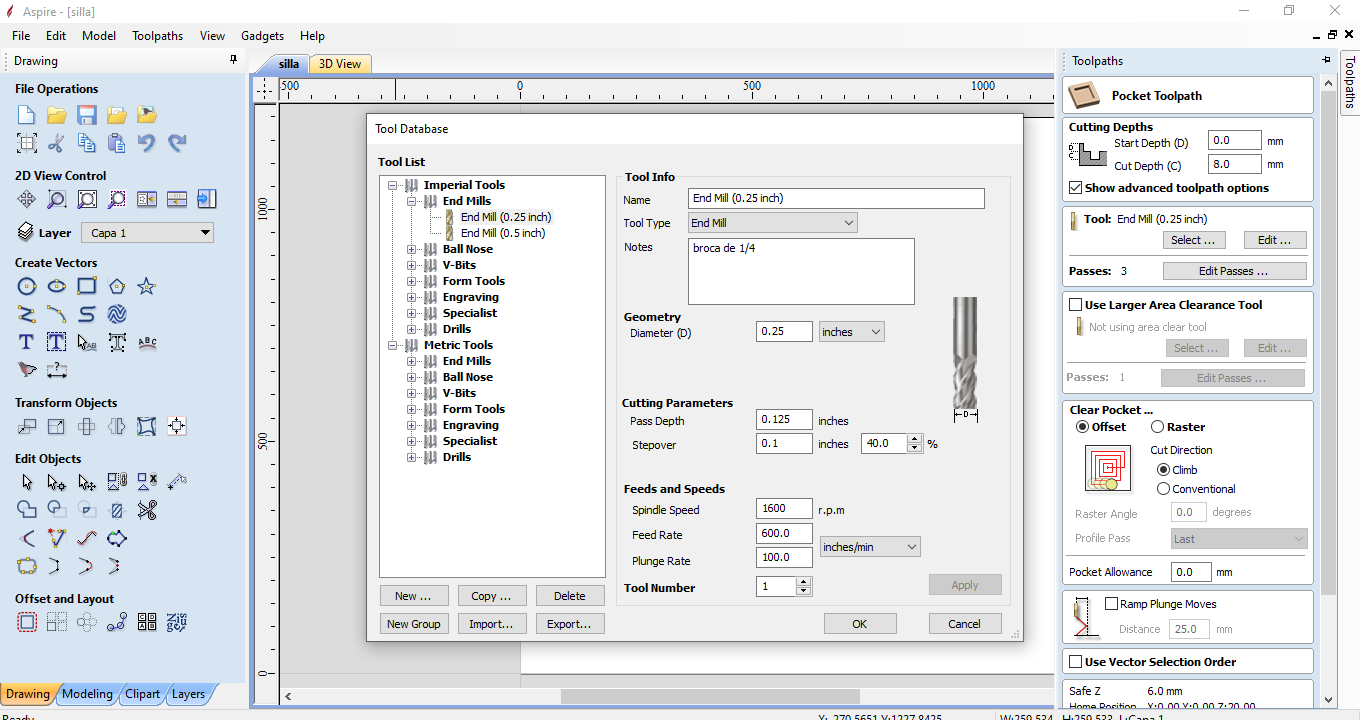1360x720 pixels.
Task: Switch to the Modeling tab
Action: [88, 694]
